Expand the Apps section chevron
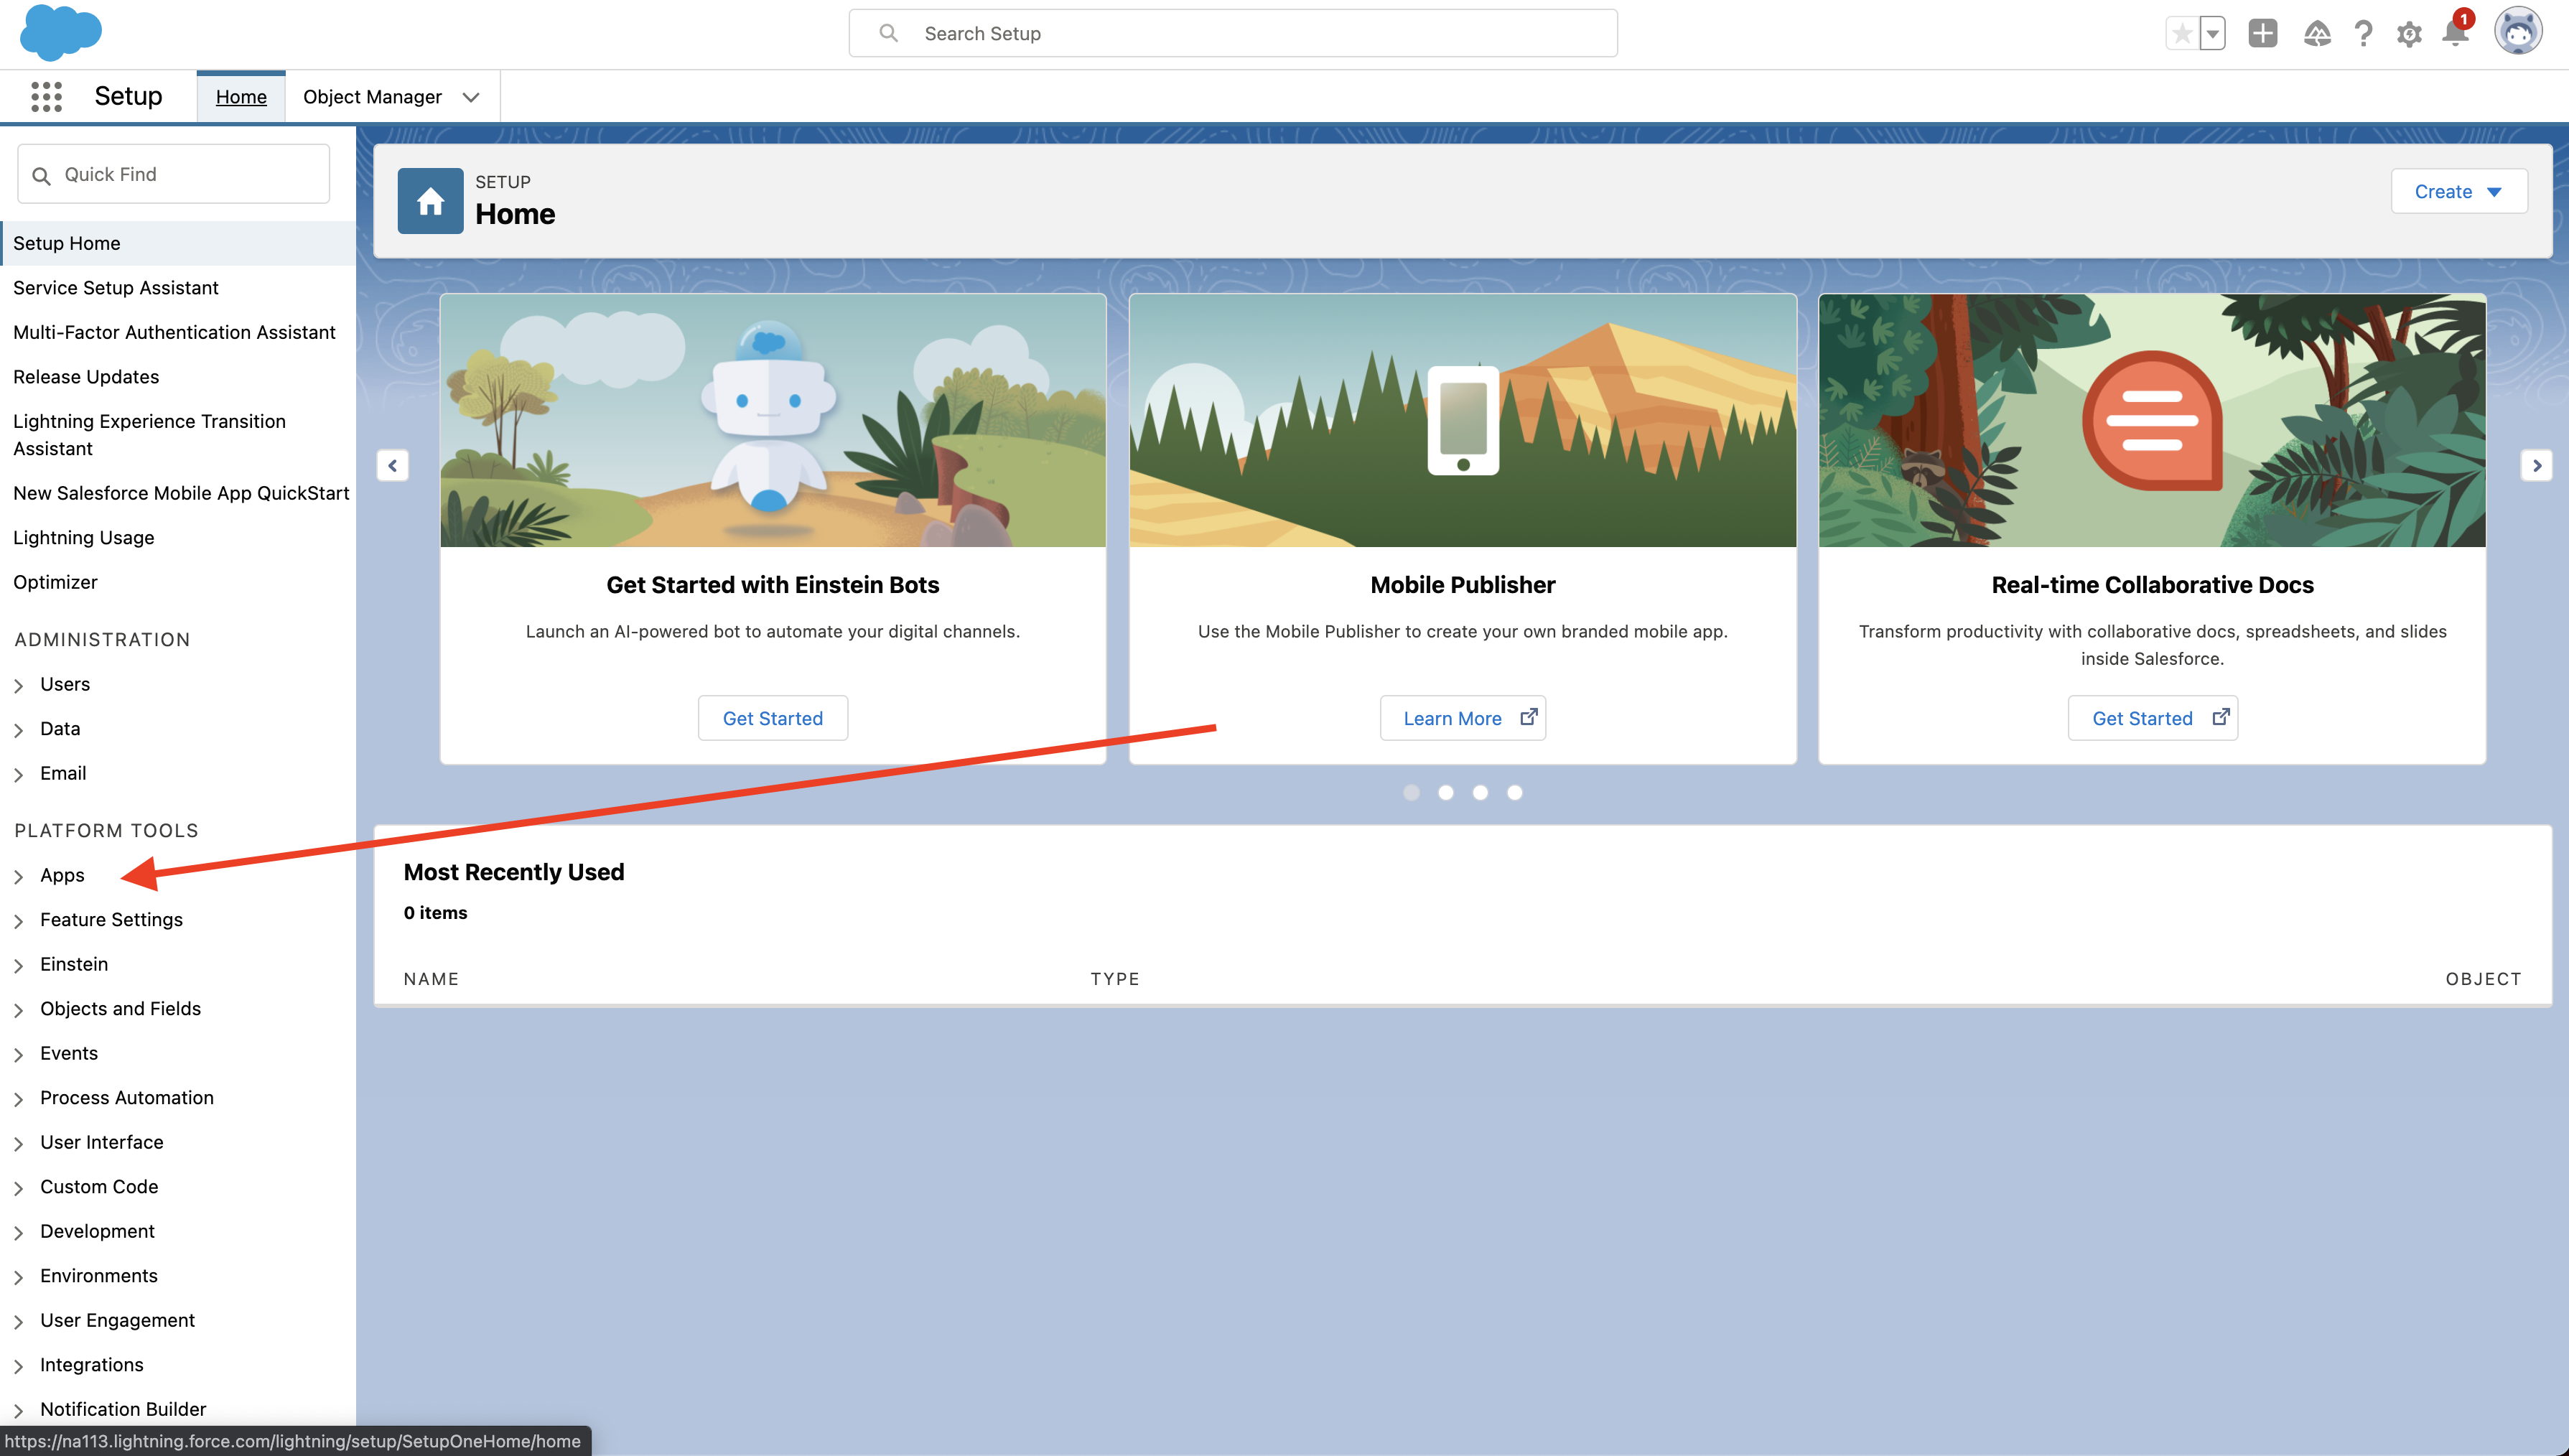This screenshot has height=1456, width=2569. point(18,876)
